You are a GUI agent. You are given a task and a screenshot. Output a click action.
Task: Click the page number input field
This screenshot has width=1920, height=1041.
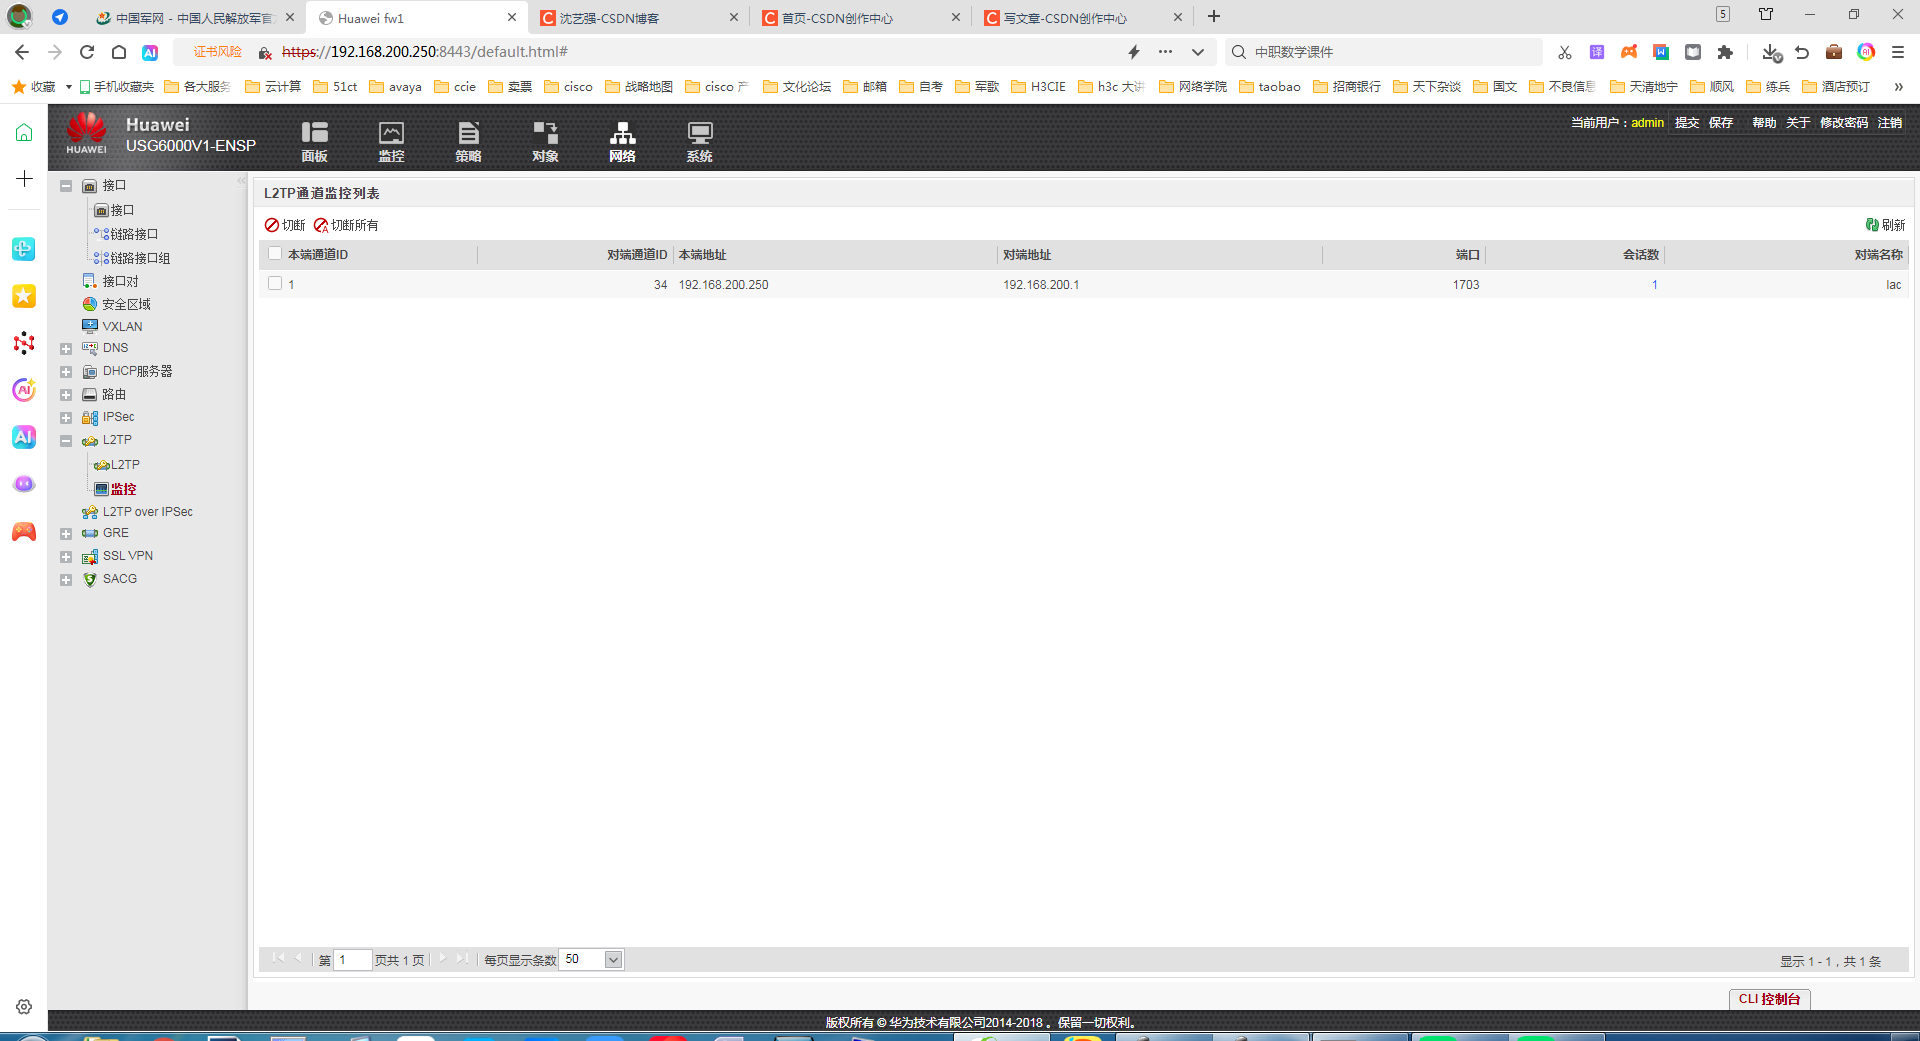[x=352, y=960]
